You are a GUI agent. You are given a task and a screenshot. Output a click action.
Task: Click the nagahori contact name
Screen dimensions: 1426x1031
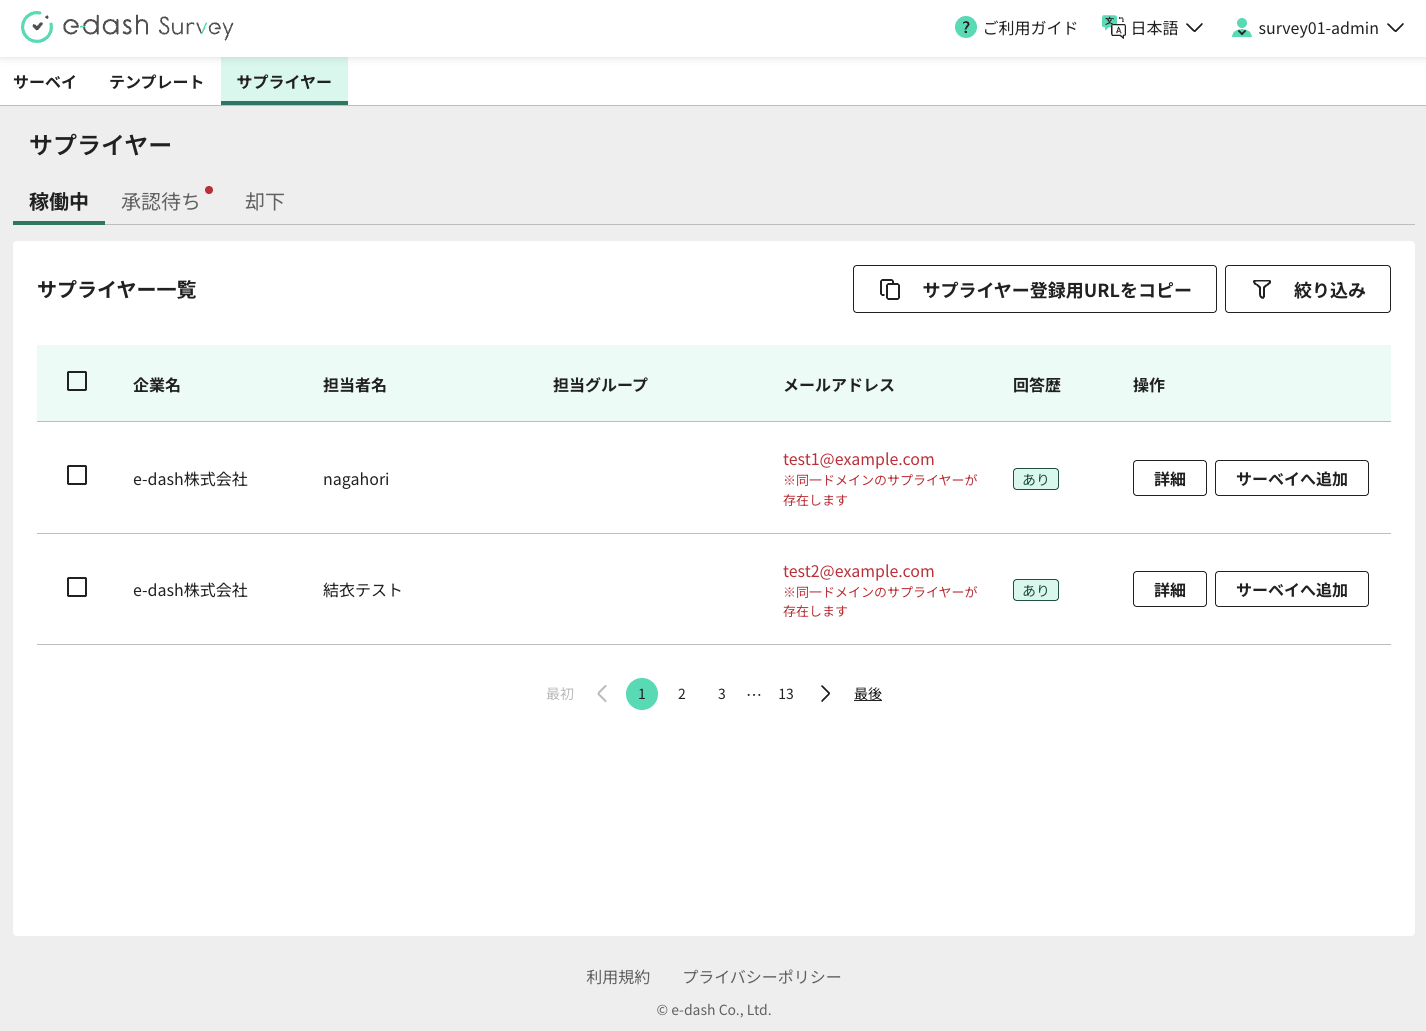coord(356,479)
